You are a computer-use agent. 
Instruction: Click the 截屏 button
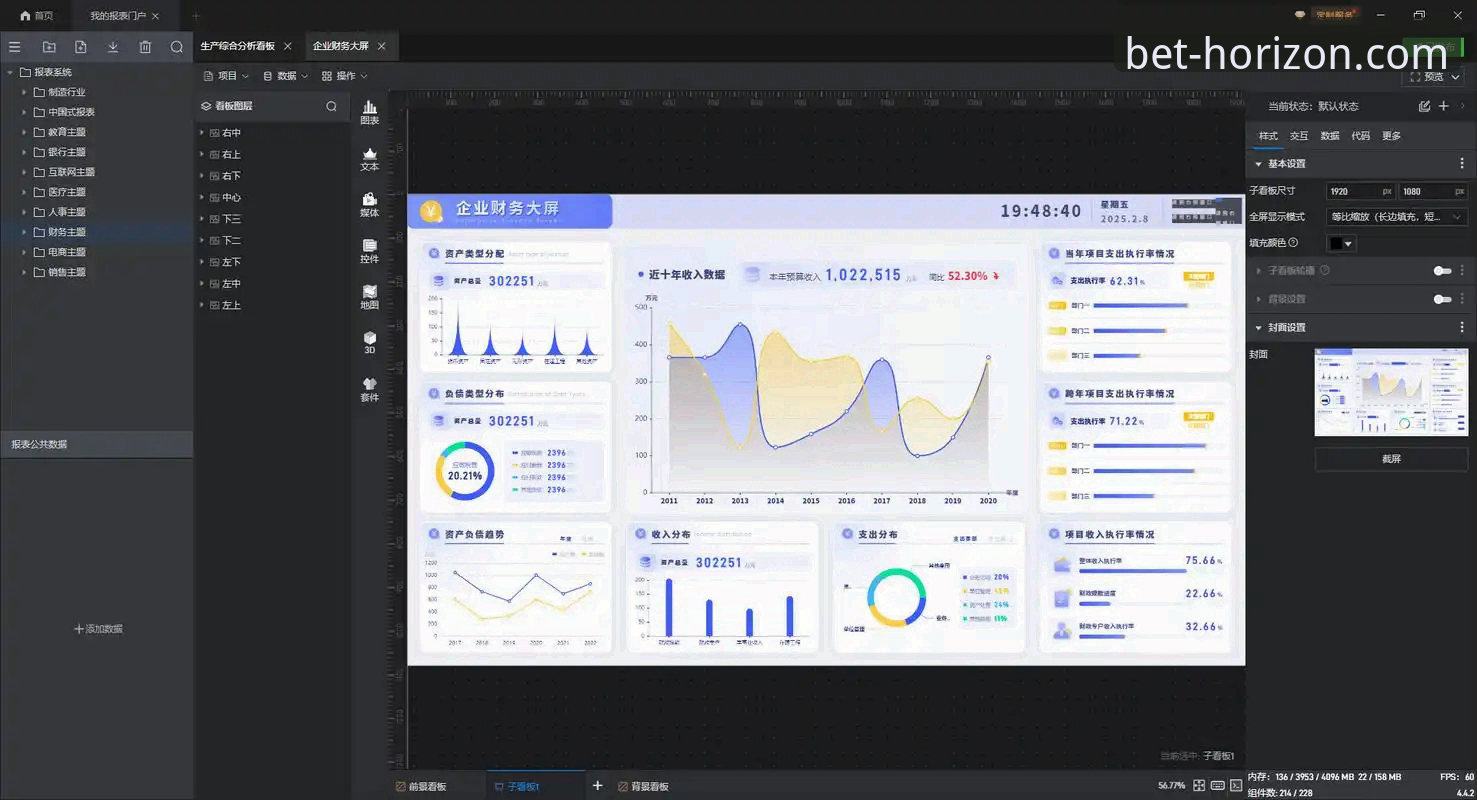pyautogui.click(x=1391, y=459)
